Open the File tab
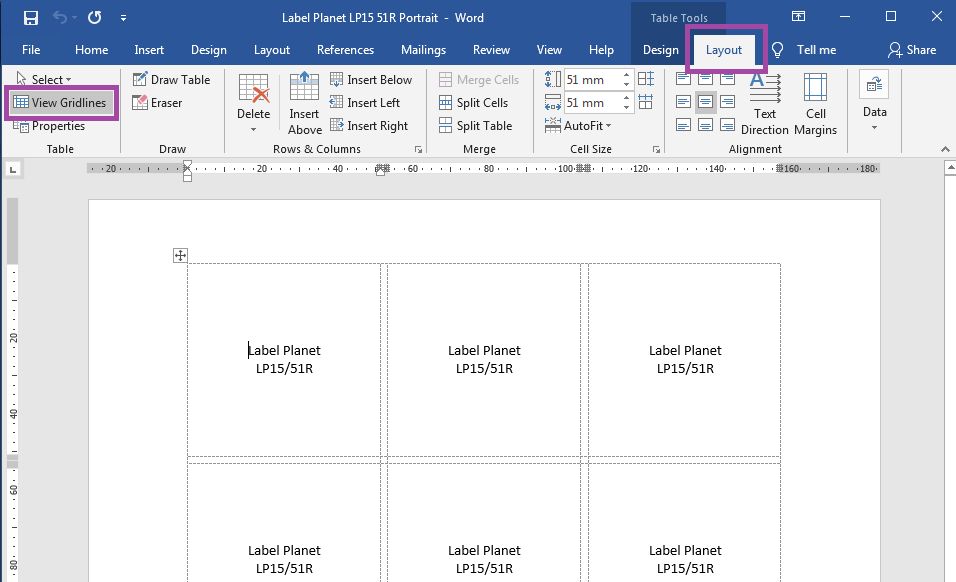This screenshot has height=582, width=956. click(31, 50)
